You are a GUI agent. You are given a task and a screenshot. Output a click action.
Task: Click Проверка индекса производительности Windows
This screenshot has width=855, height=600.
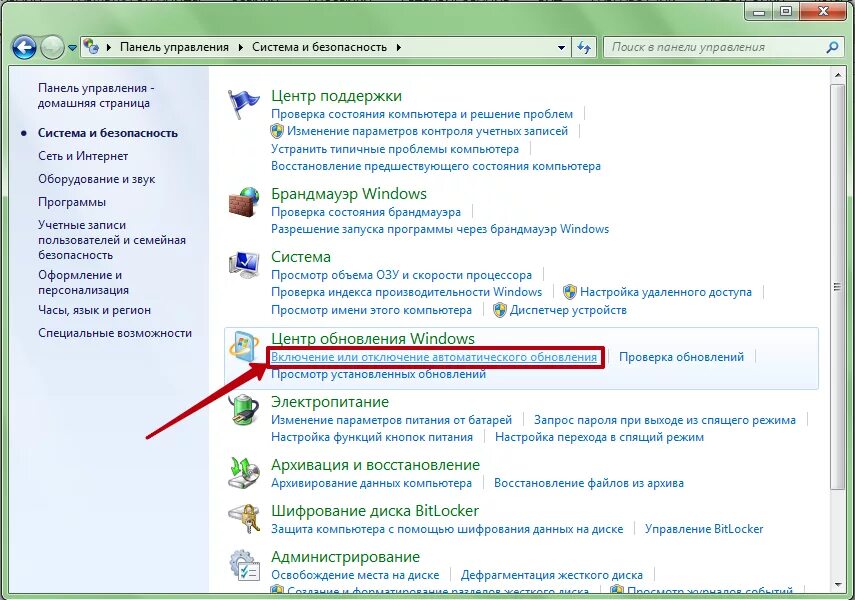(x=406, y=292)
